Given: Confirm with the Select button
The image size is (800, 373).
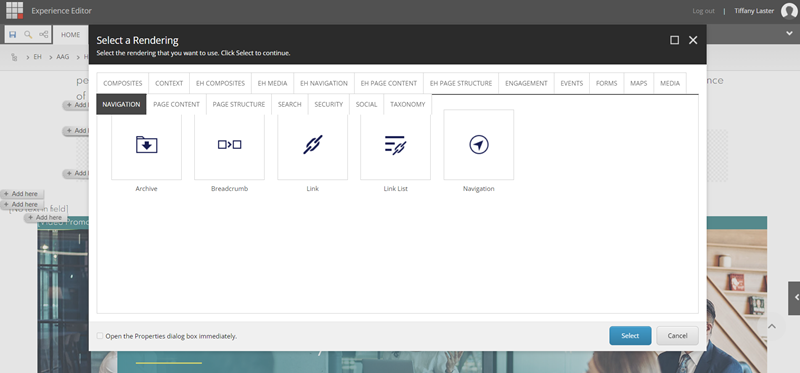Looking at the screenshot, I should click(x=630, y=336).
